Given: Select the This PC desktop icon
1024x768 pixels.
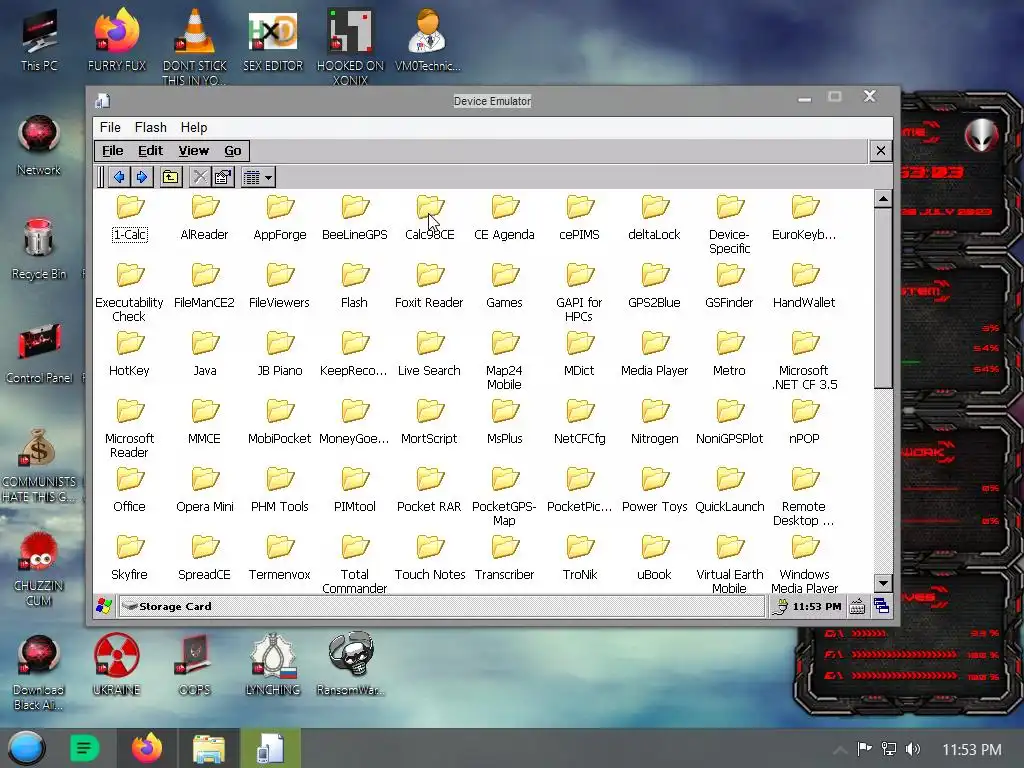Looking at the screenshot, I should (x=39, y=40).
